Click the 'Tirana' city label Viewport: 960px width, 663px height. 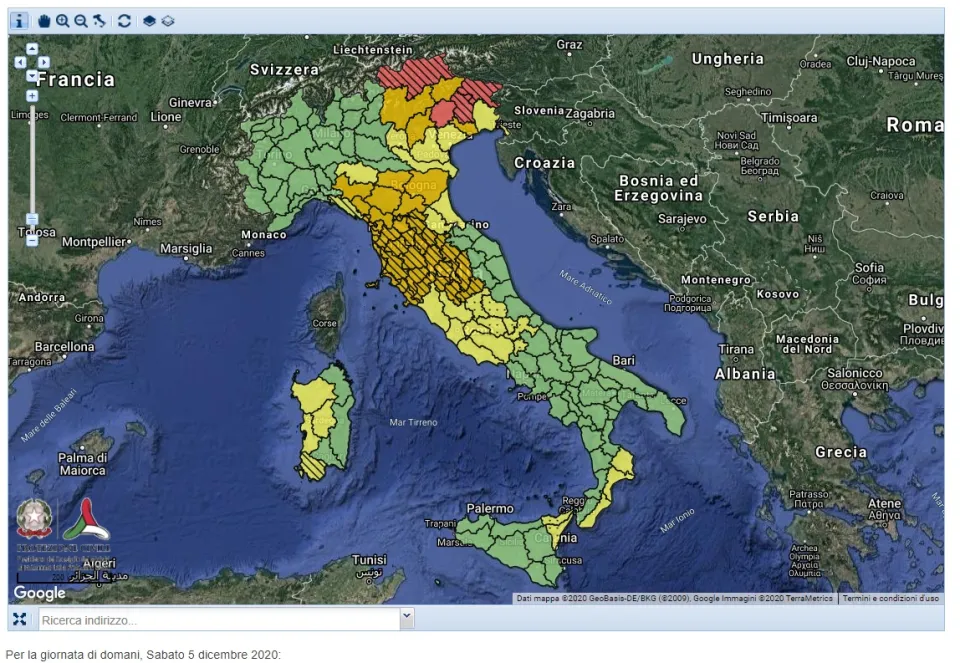coord(735,349)
